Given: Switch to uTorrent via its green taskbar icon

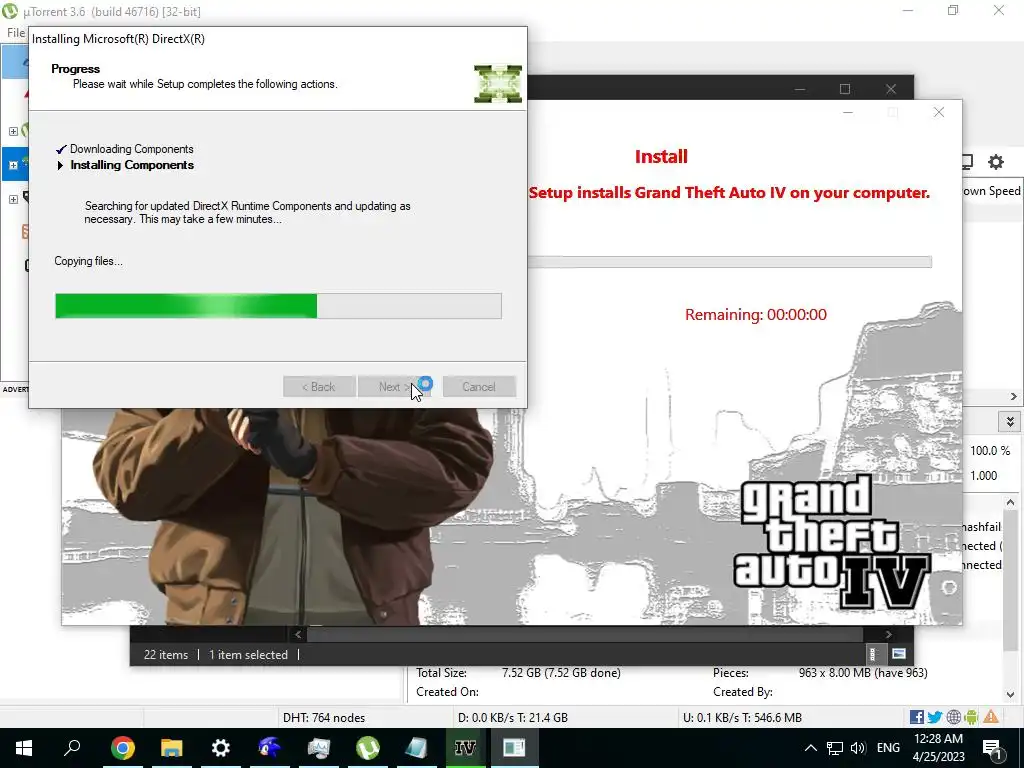Looking at the screenshot, I should (368, 748).
